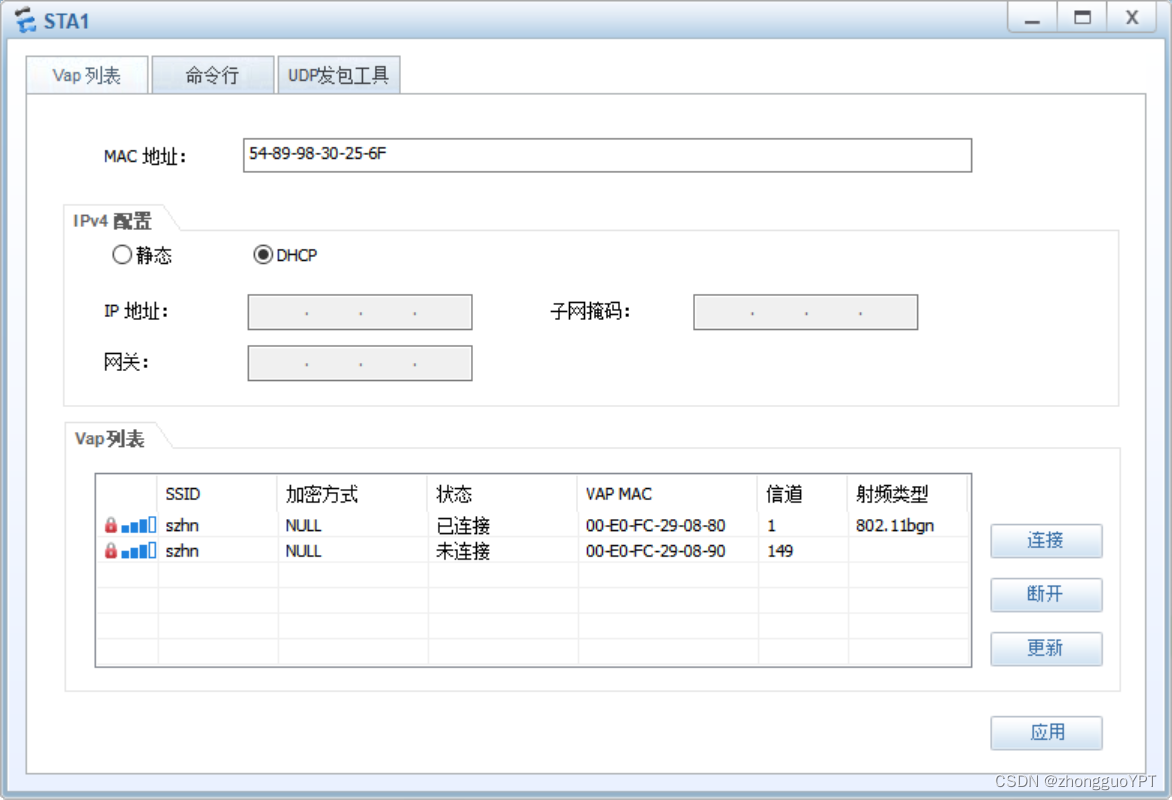Image resolution: width=1172 pixels, height=800 pixels.
Task: Apply settings with the 应用 button
Action: [x=1046, y=733]
